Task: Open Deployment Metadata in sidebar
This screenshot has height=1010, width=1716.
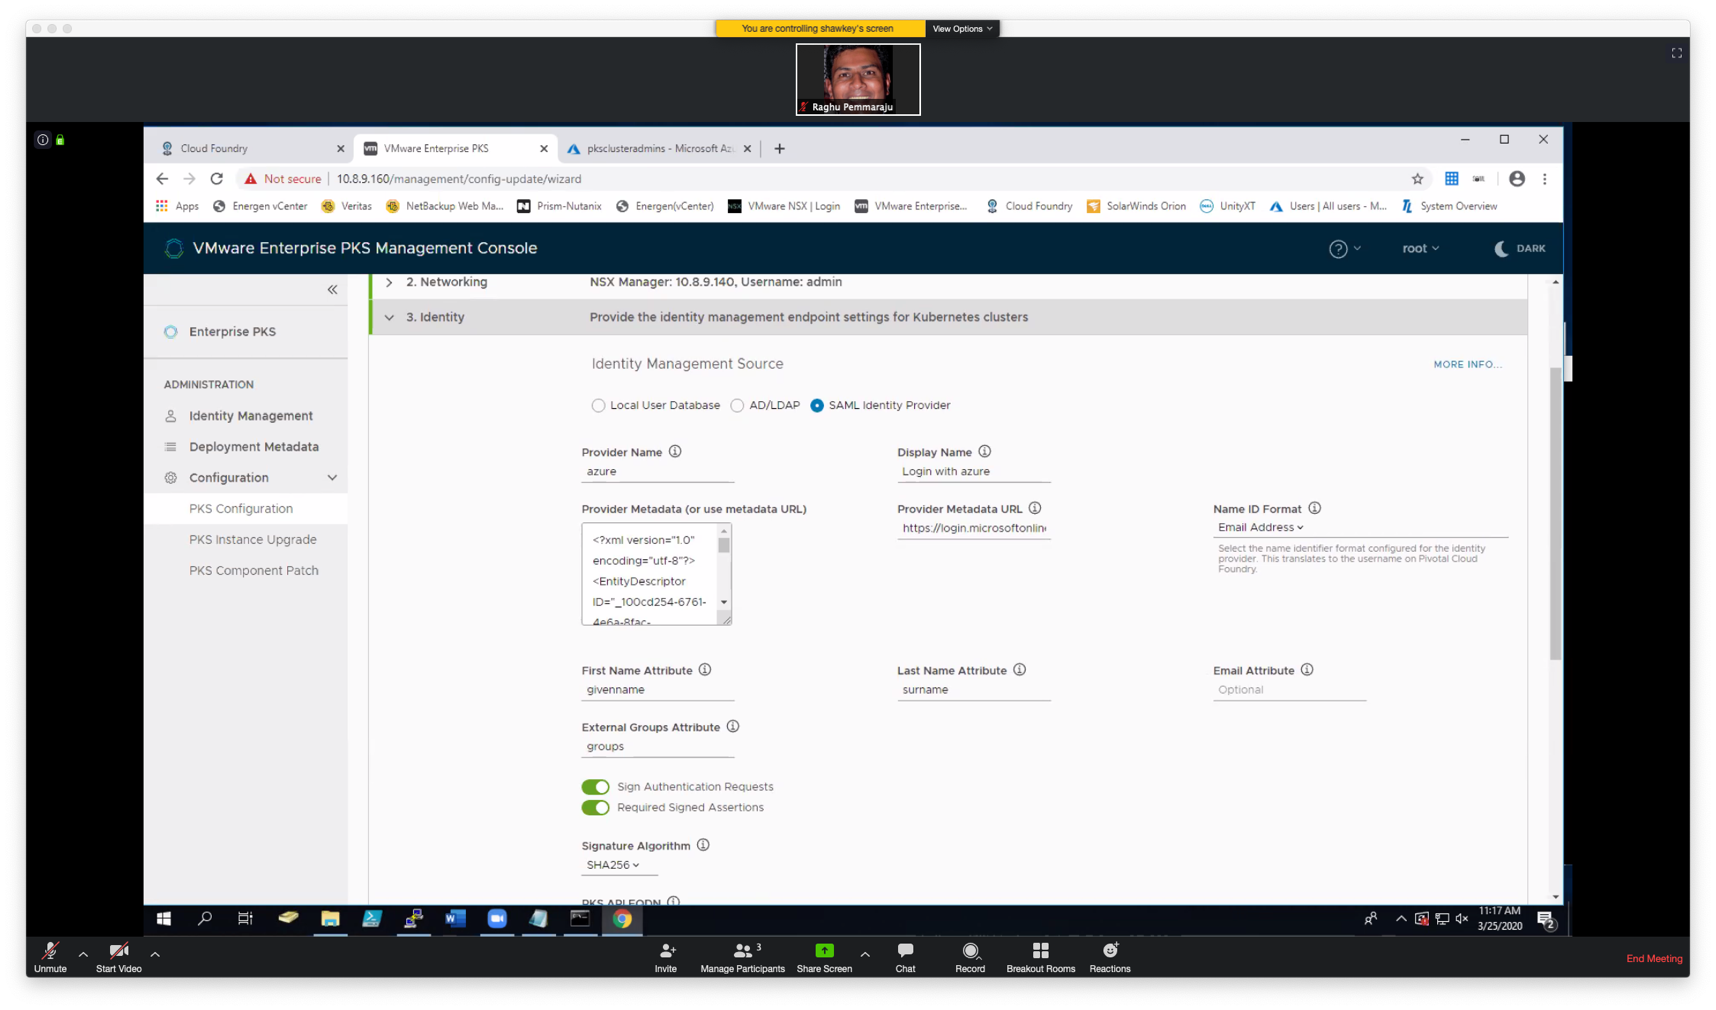Action: click(253, 447)
